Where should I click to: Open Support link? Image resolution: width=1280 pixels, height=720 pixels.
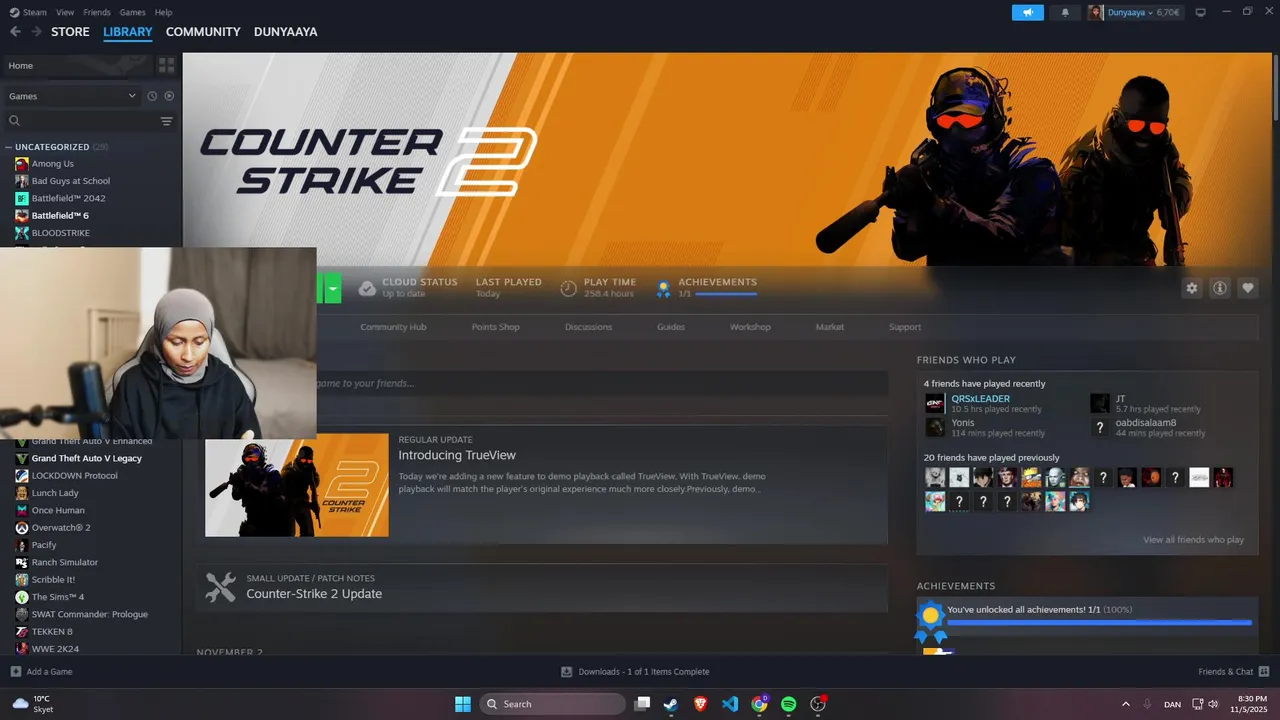[x=905, y=327]
